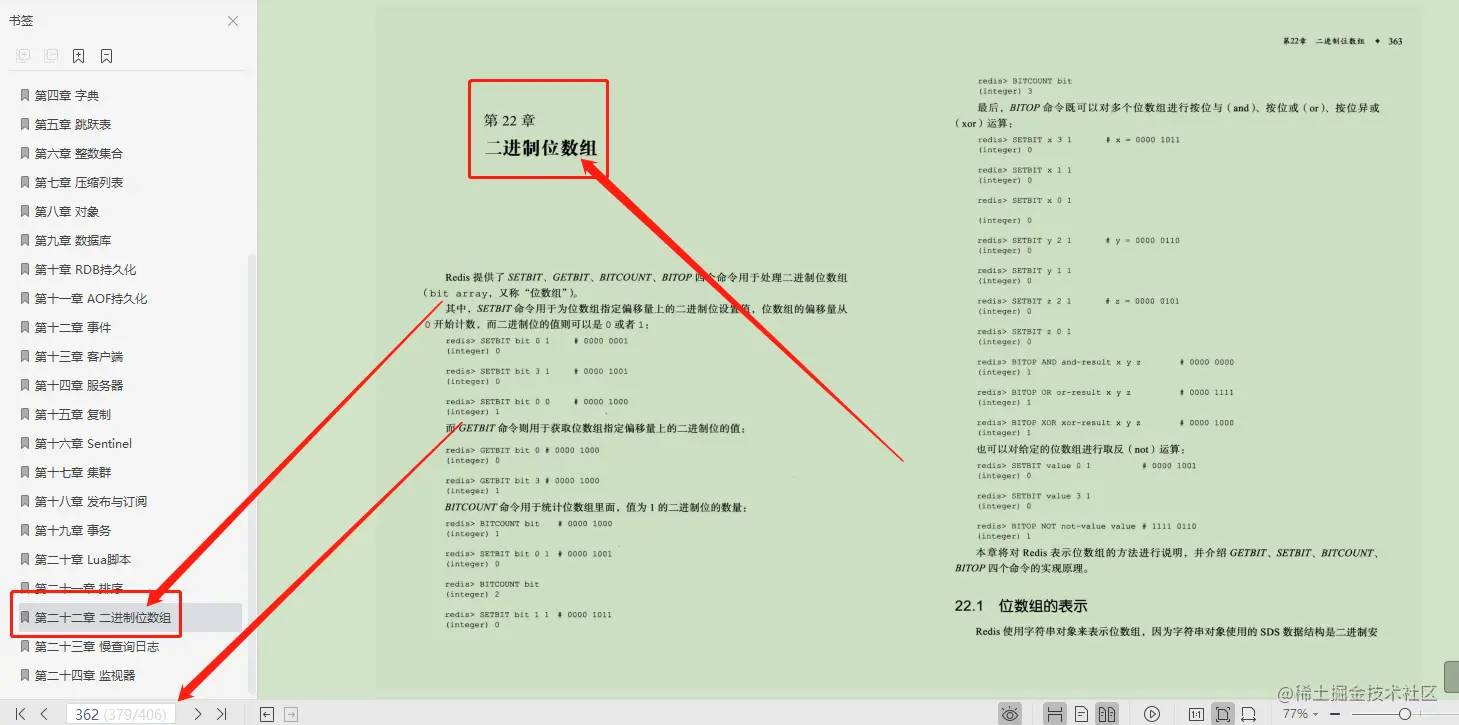Switch to two-page view
This screenshot has height=725, width=1459.
(x=1106, y=714)
